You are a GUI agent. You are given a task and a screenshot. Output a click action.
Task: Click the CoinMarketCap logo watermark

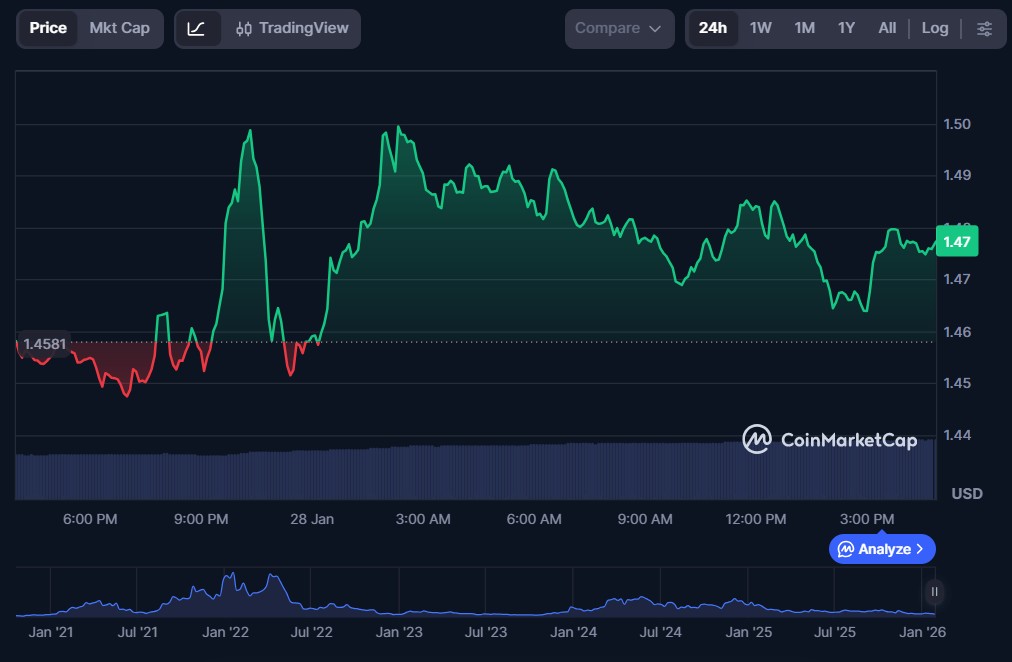coord(829,439)
